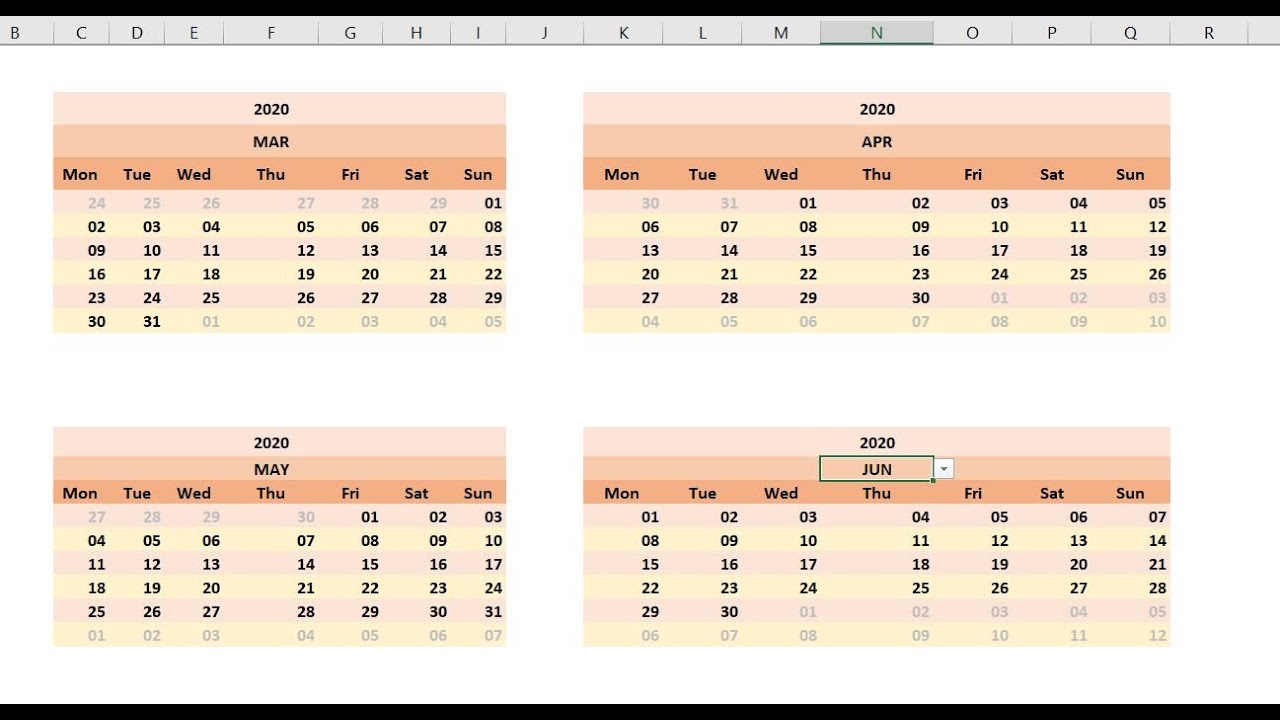
Task: Select June date 30
Action: point(729,612)
